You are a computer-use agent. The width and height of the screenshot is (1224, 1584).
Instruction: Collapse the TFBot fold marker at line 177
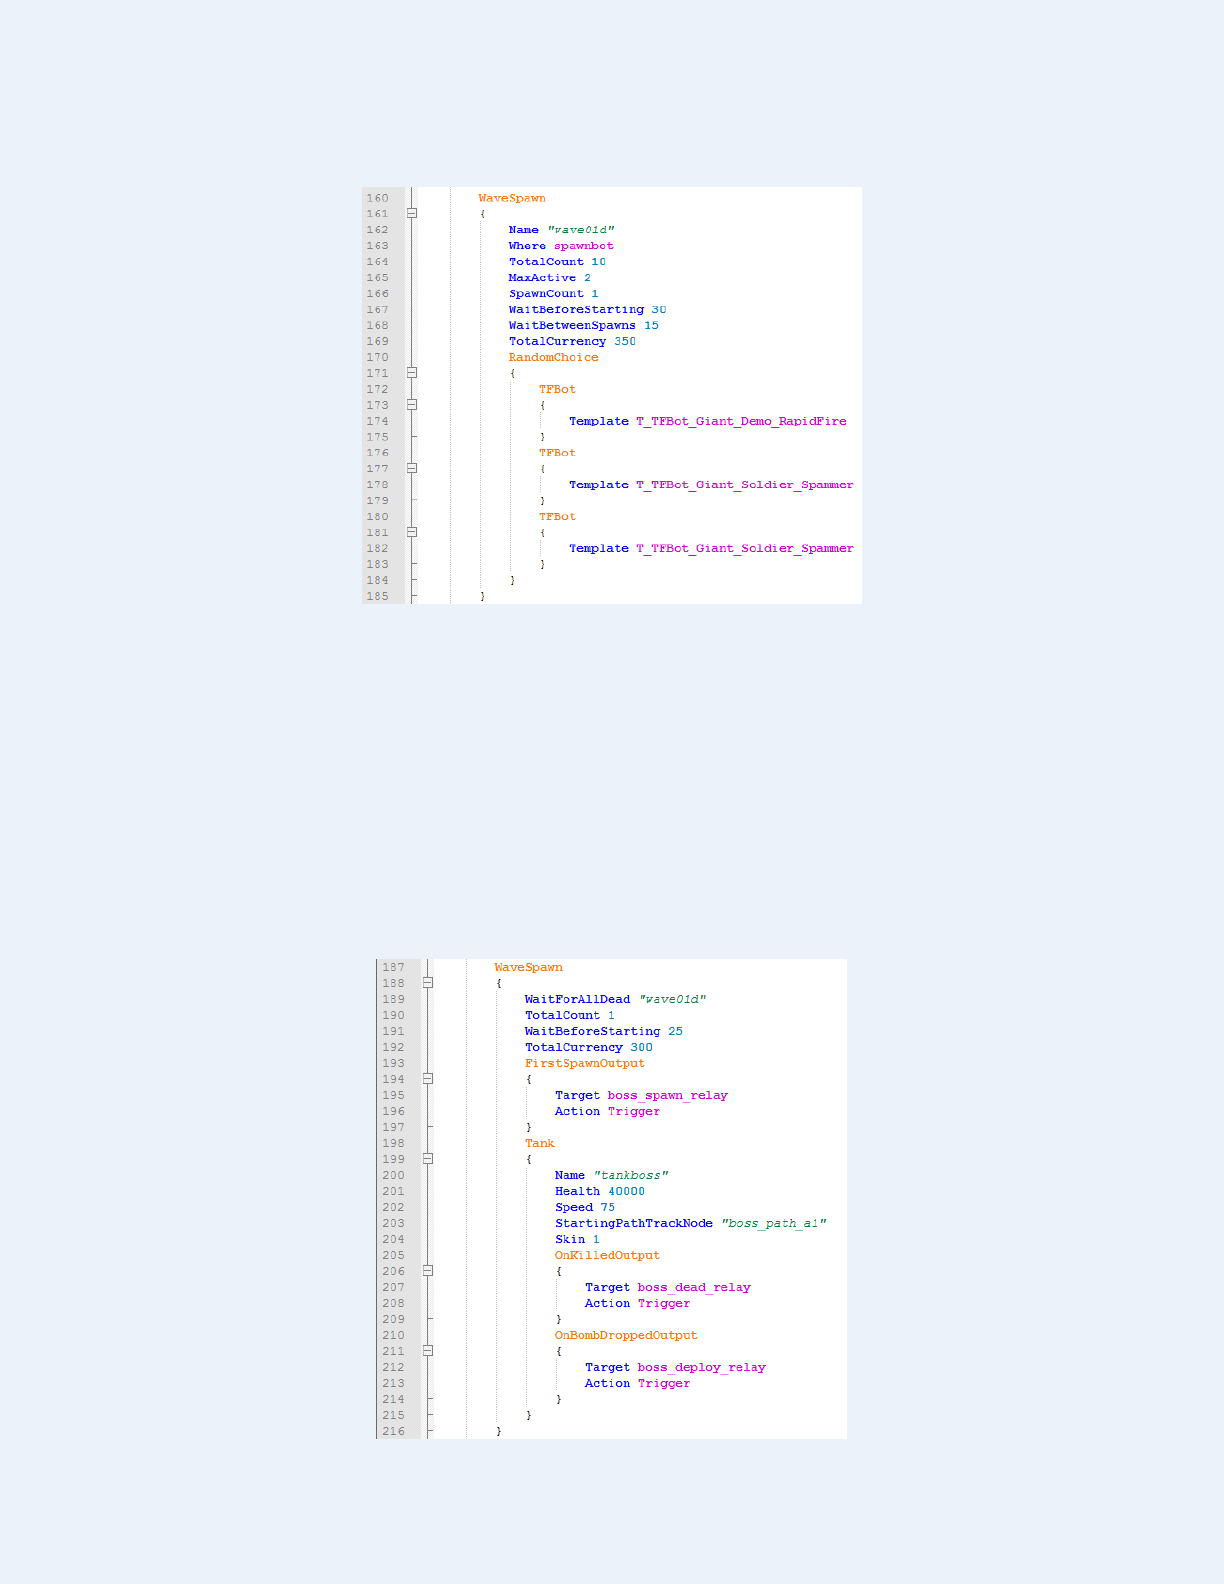pyautogui.click(x=411, y=468)
